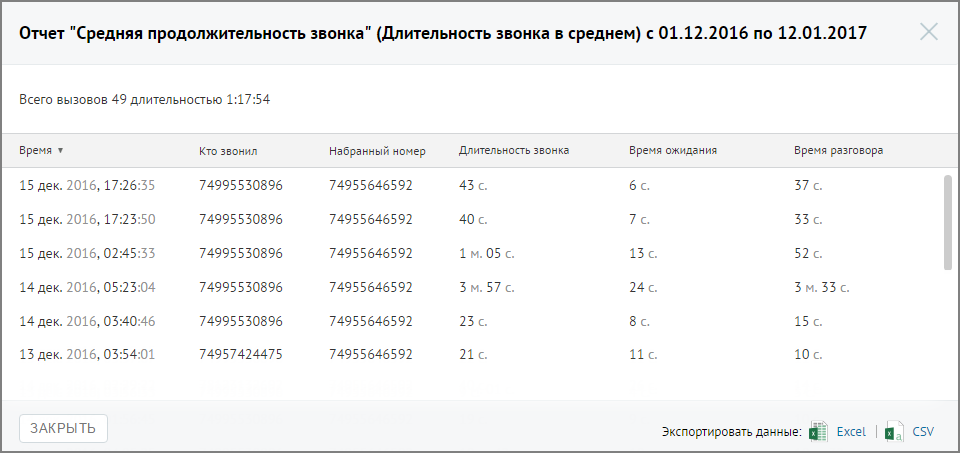Screen dimensions: 960x453
Task: Open the Excel export link
Action: point(851,432)
